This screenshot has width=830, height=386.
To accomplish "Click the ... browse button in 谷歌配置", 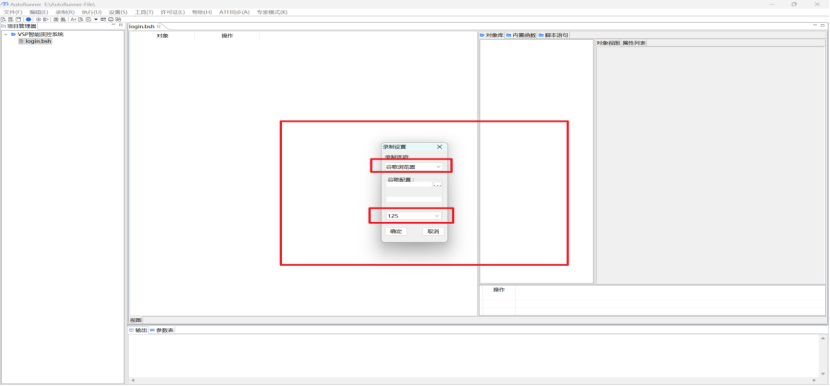I will tap(437, 185).
